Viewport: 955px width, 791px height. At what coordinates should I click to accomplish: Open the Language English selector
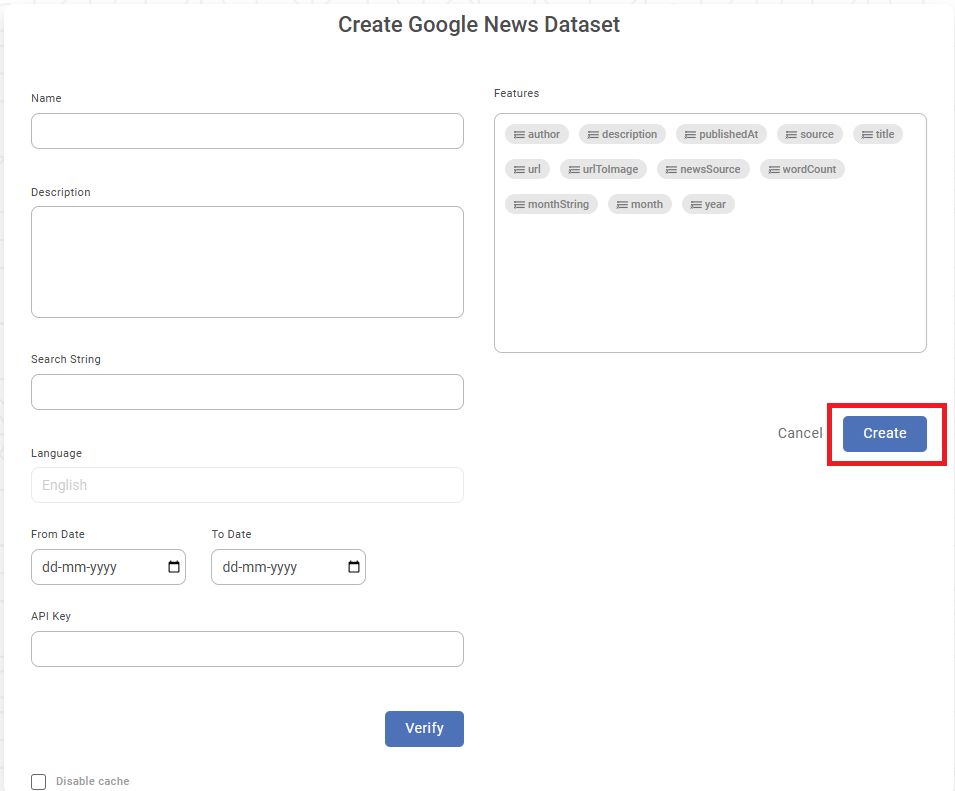click(247, 485)
